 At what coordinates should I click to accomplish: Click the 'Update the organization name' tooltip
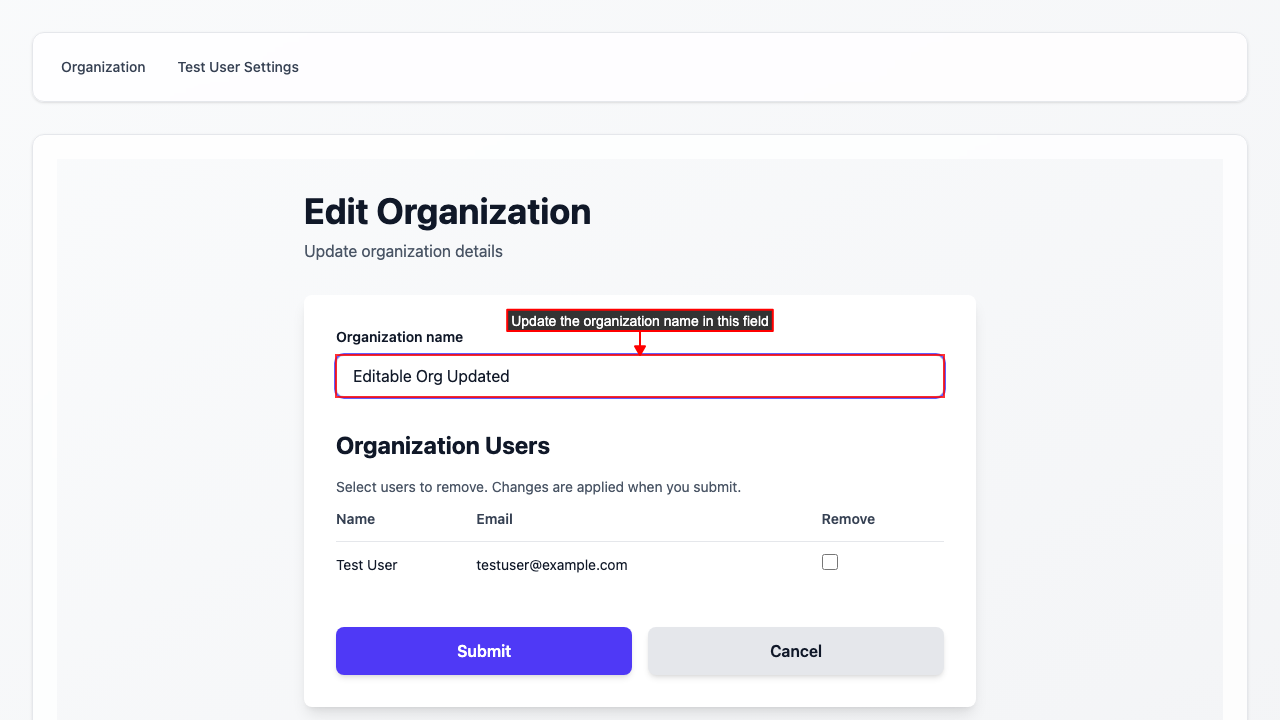click(639, 321)
